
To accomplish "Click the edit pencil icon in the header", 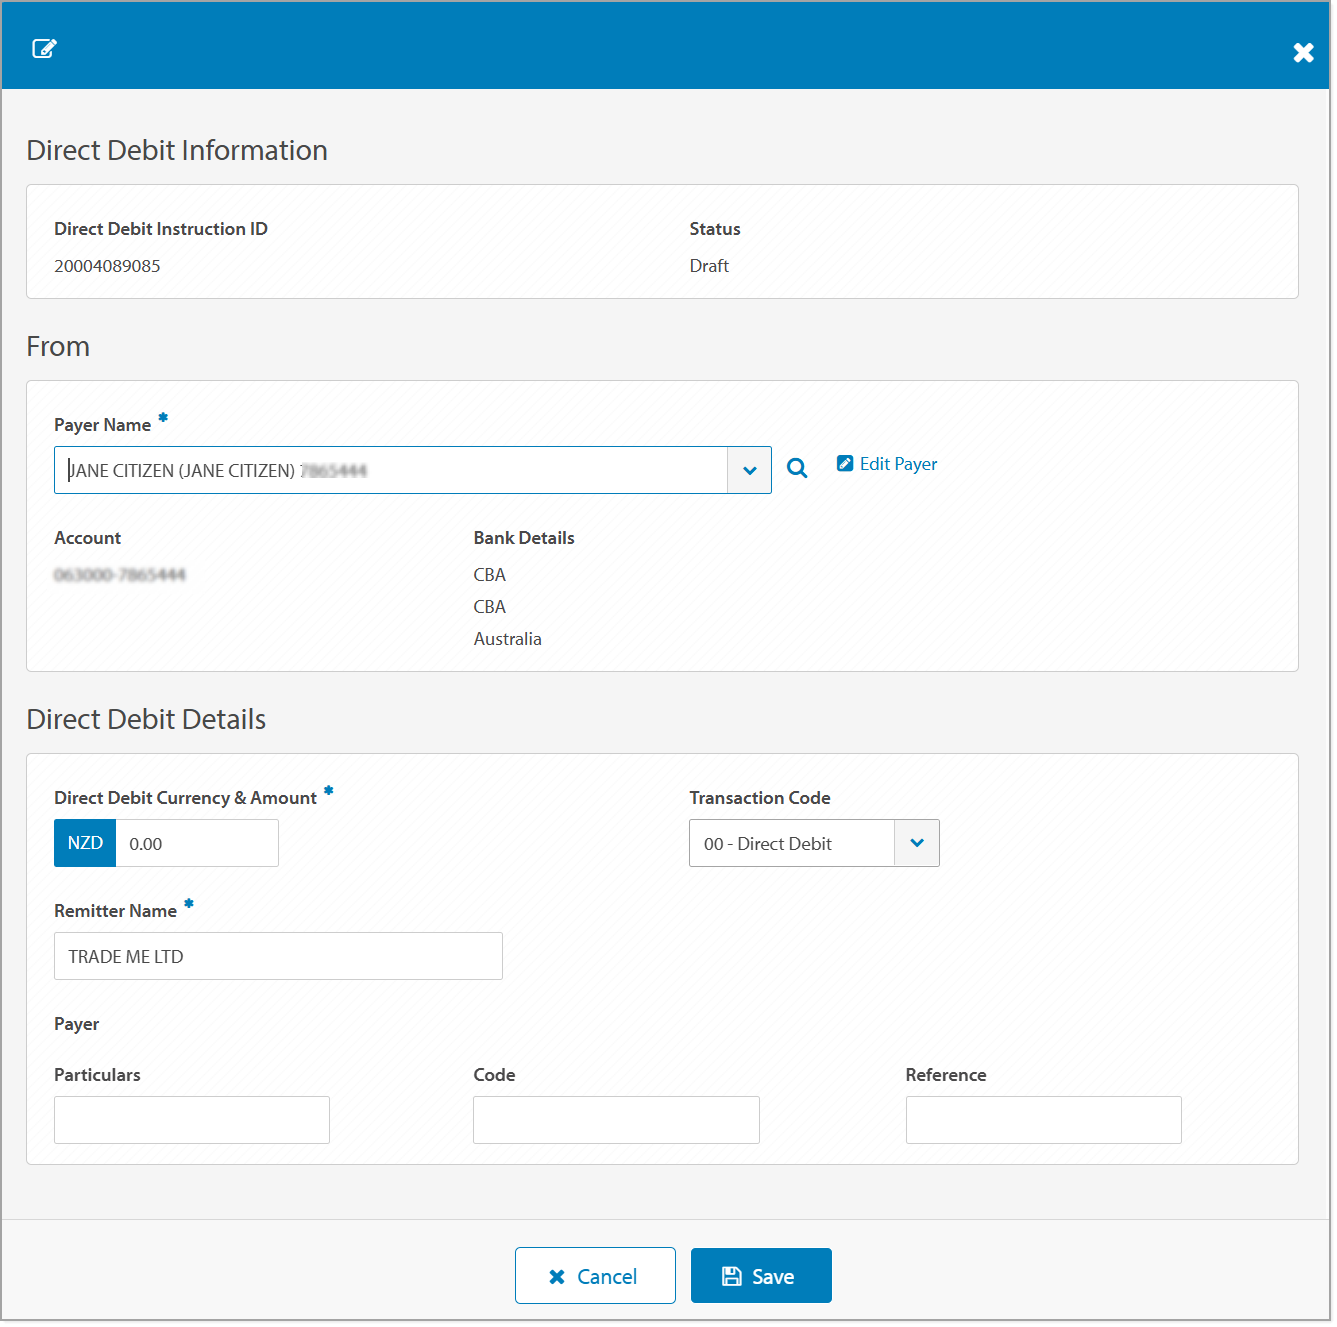I will [x=44, y=47].
